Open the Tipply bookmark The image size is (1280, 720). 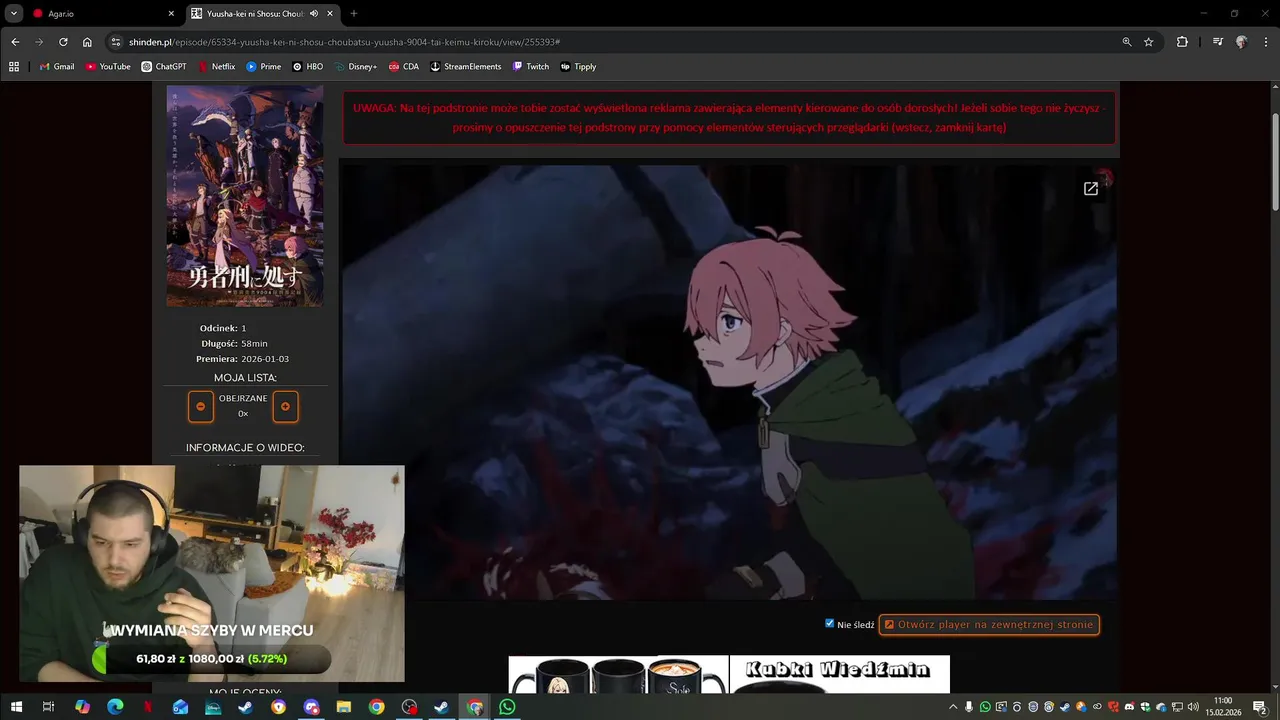tap(578, 66)
